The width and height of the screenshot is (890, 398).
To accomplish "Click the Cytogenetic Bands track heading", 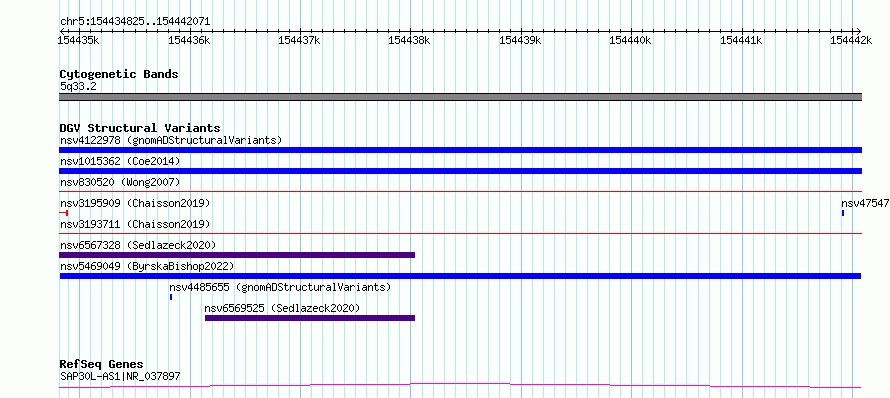I will tap(119, 74).
